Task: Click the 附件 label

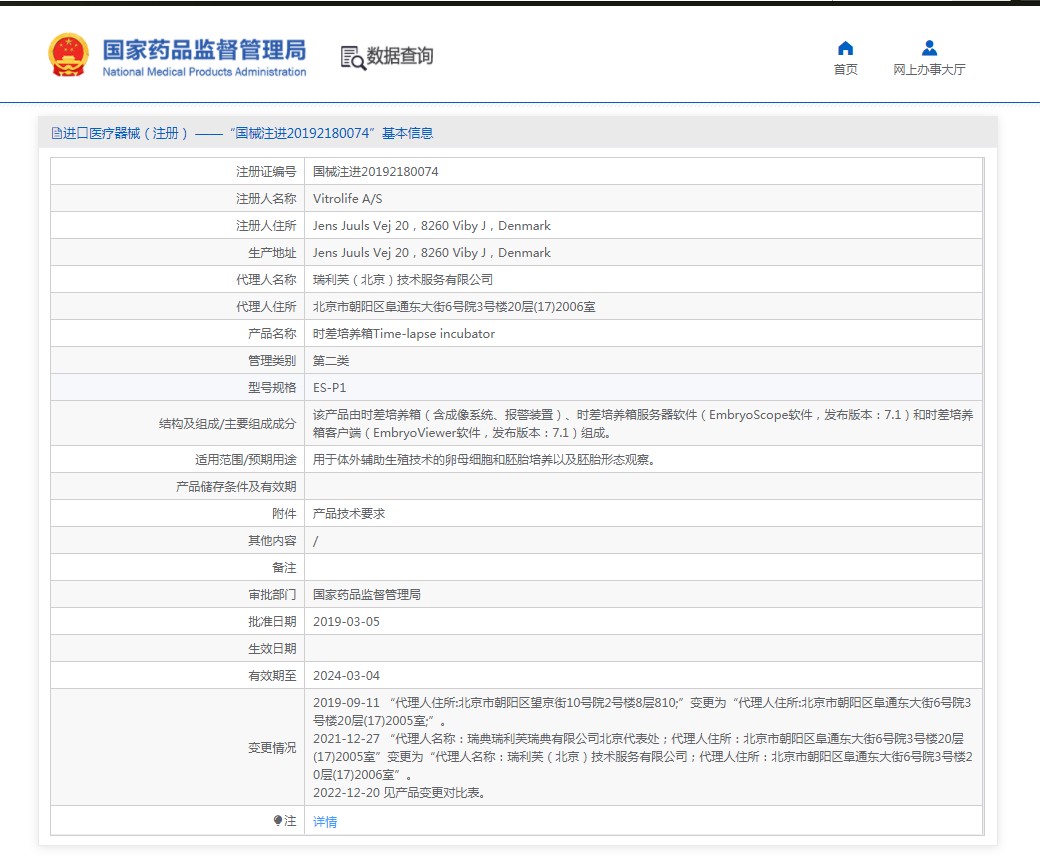Action: [x=284, y=514]
